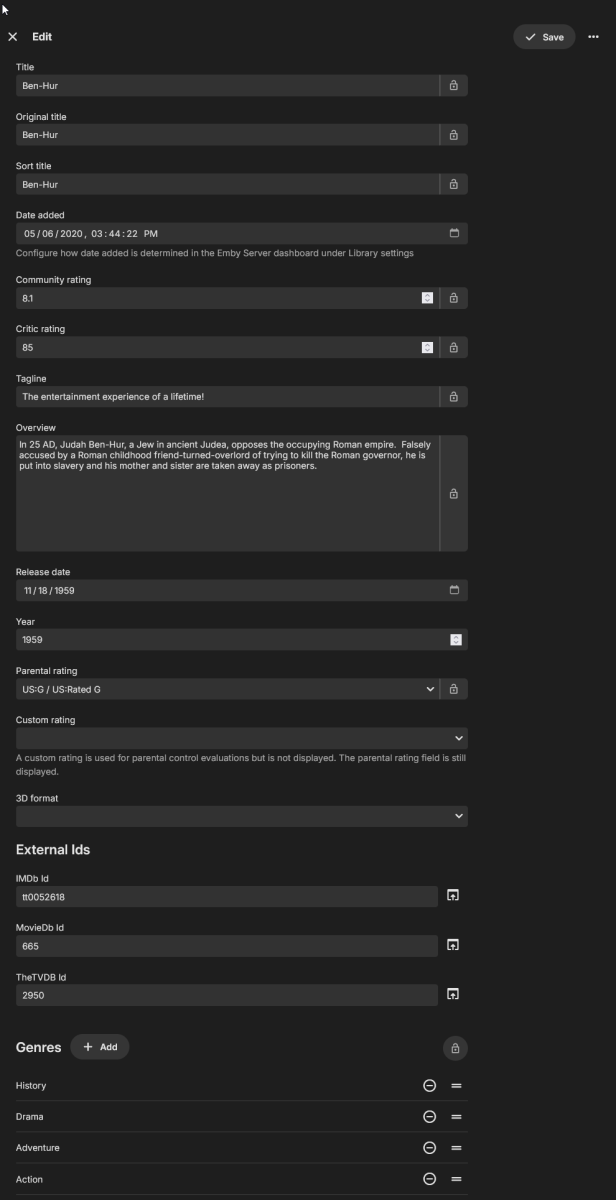
Task: Open the Release date calendar picker
Action: pyautogui.click(x=453, y=590)
